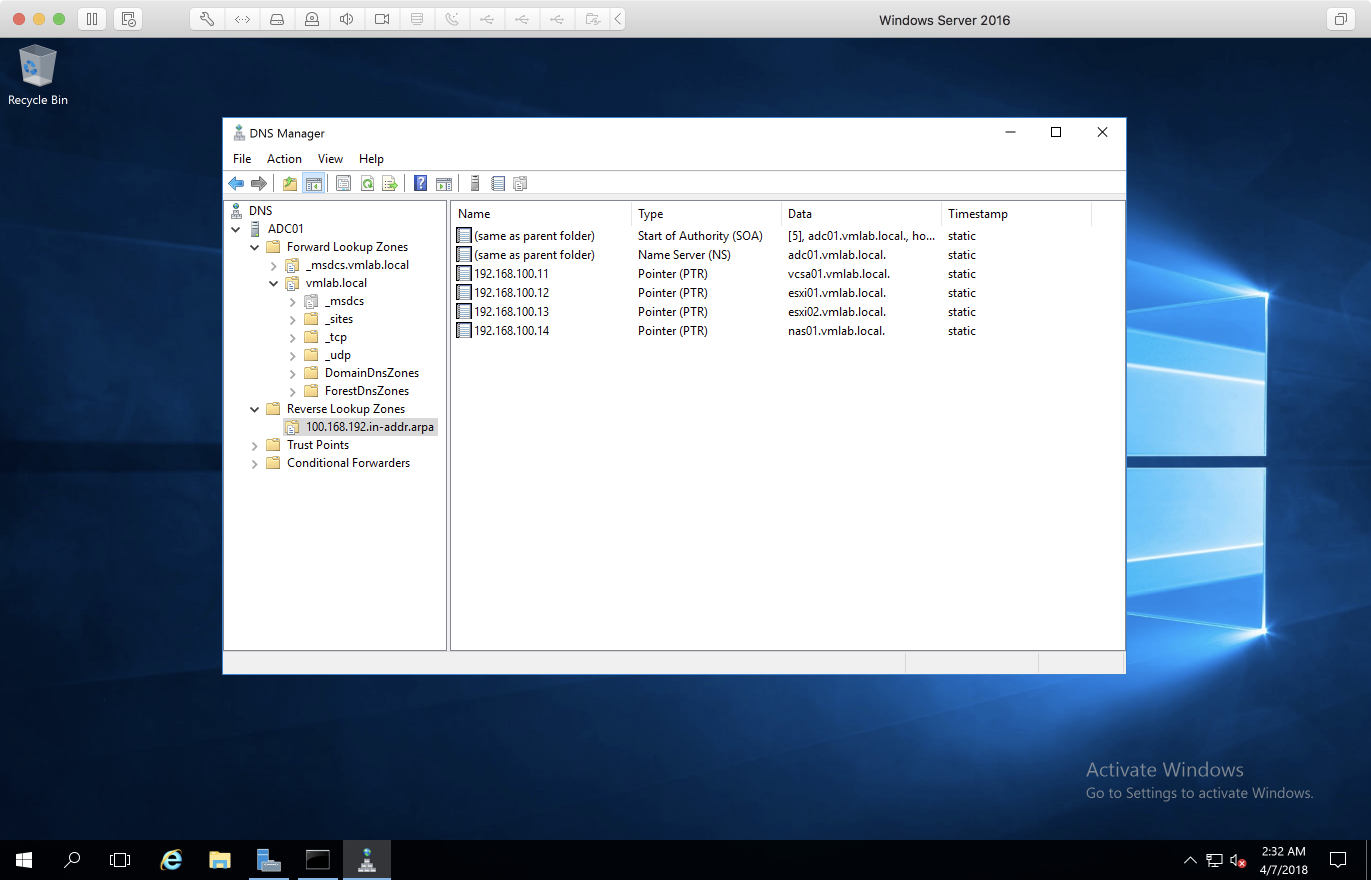
Task: Select Conditional Forwarders in the tree
Action: [x=348, y=463]
